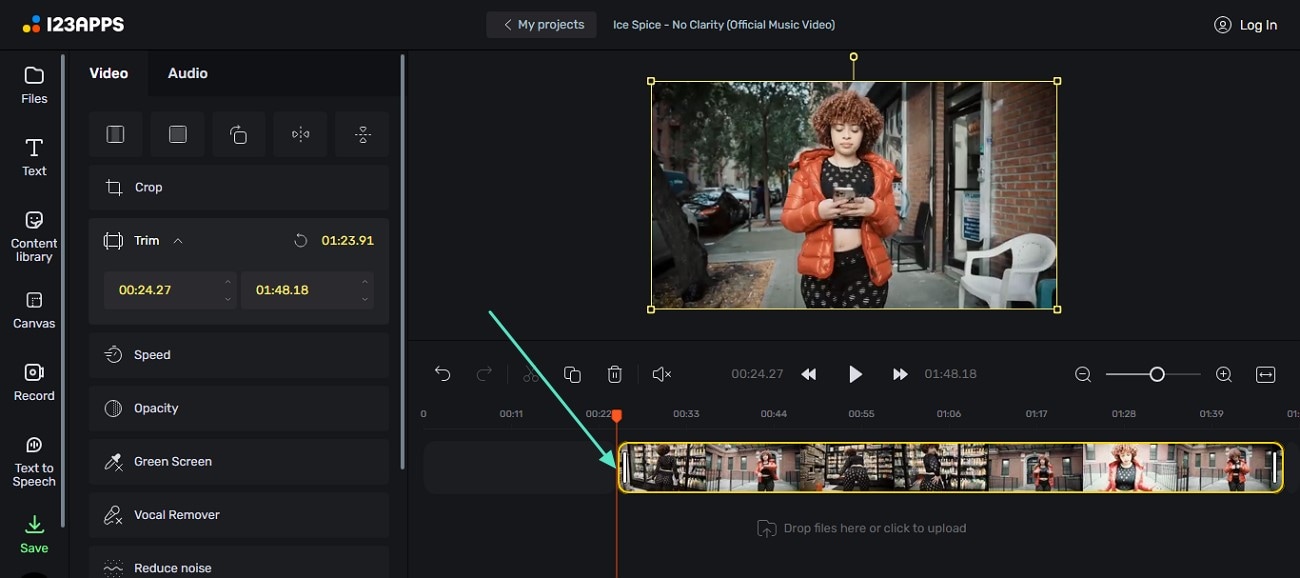
Task: Flip the video horizontally
Action: pyautogui.click(x=301, y=134)
